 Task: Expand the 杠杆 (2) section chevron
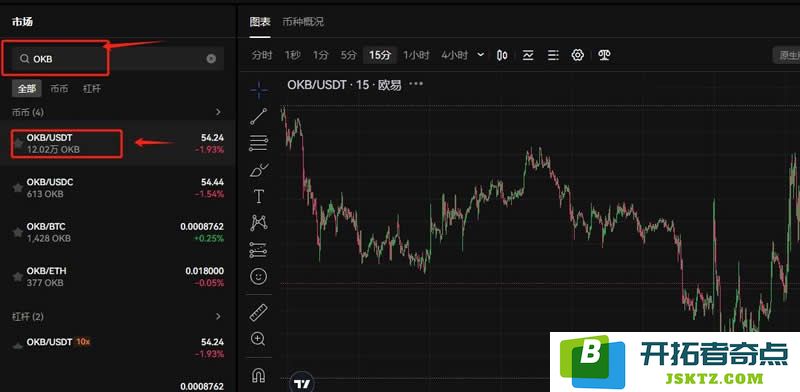point(218,316)
